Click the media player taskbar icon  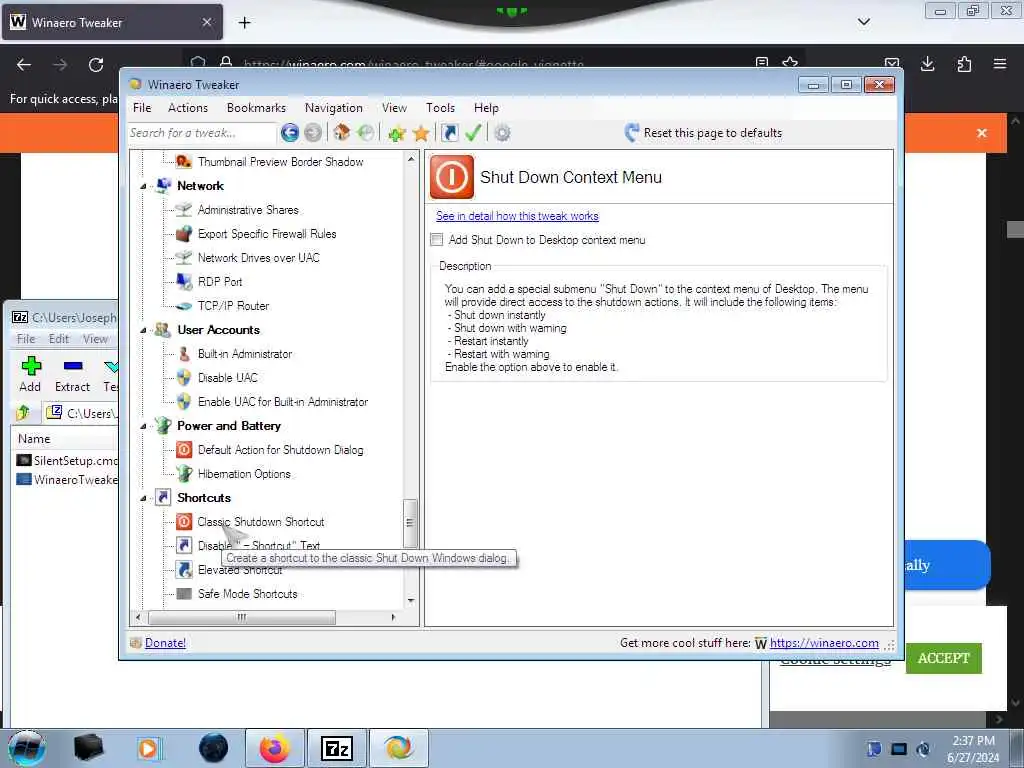click(148, 748)
